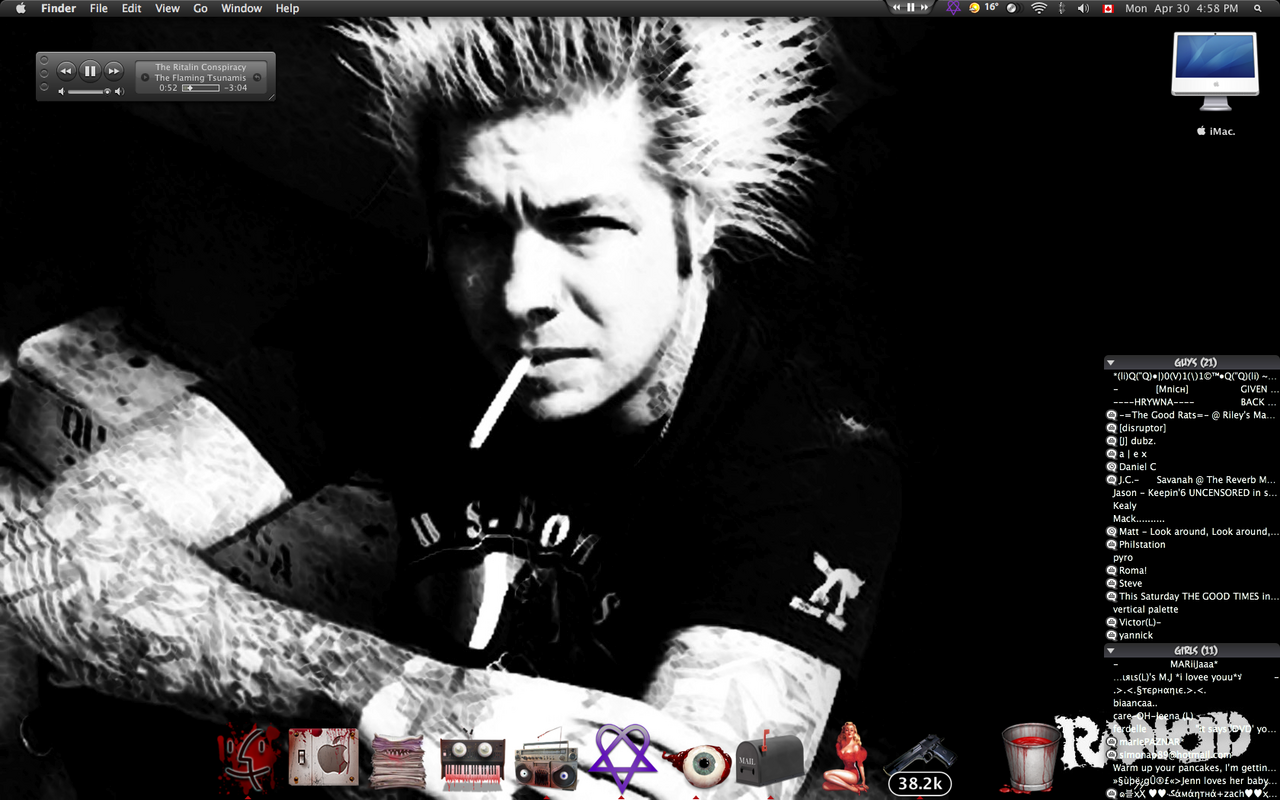Viewport: 1280px width, 800px height.
Task: Open the weather menu item showing 16°
Action: click(984, 7)
